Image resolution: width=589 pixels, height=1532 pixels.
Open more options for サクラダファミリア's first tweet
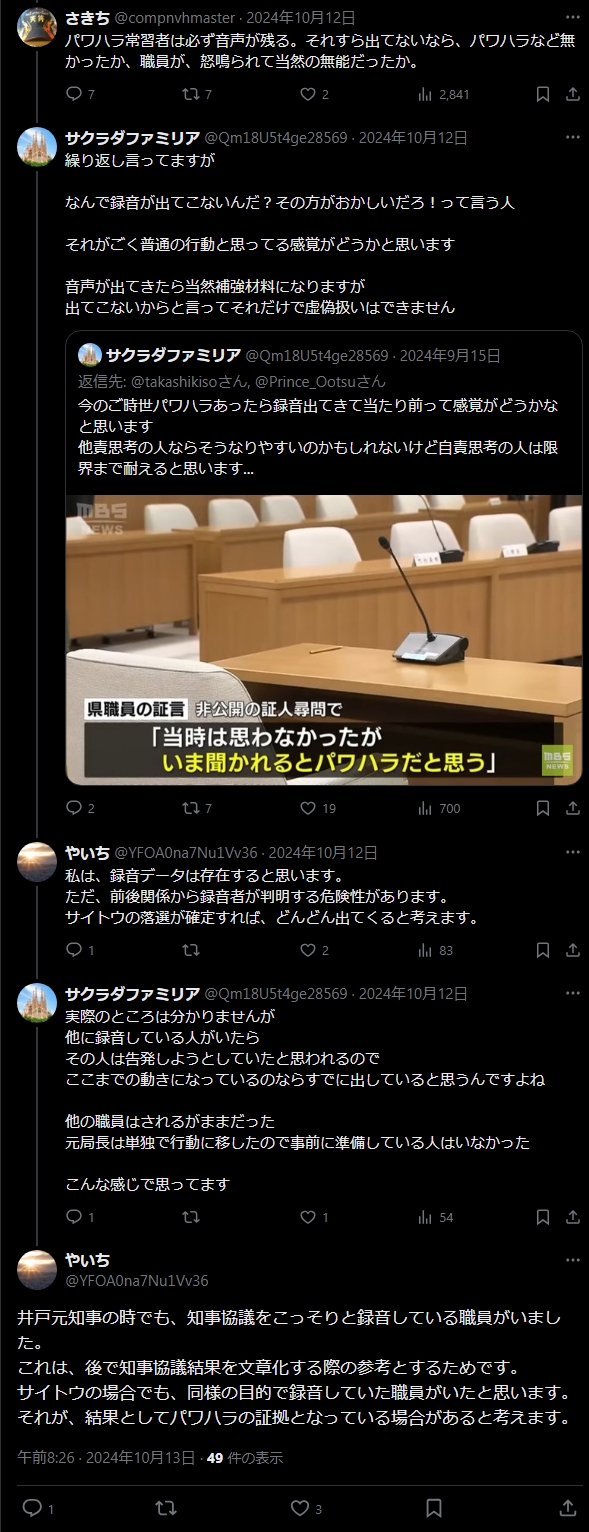pos(572,137)
